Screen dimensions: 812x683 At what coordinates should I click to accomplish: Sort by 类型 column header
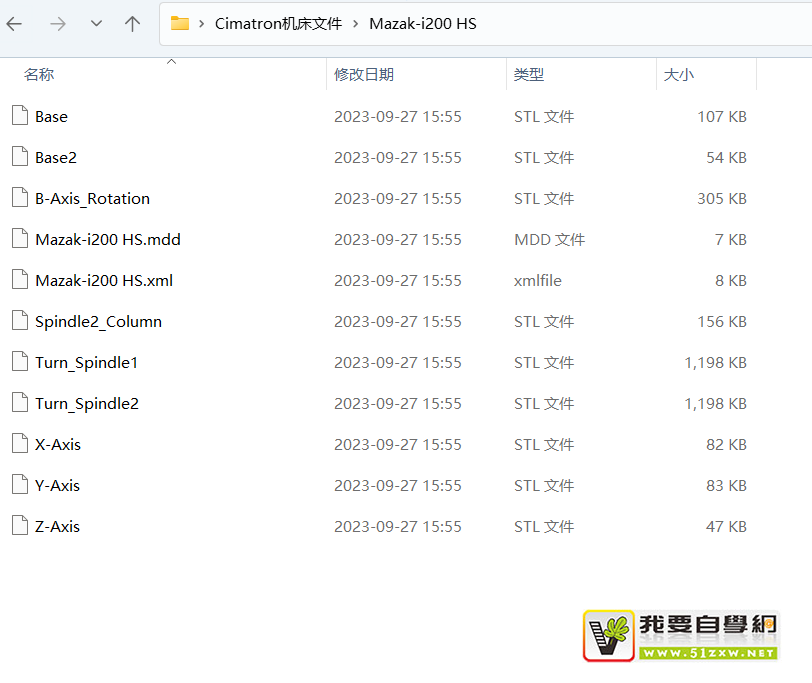pos(529,75)
